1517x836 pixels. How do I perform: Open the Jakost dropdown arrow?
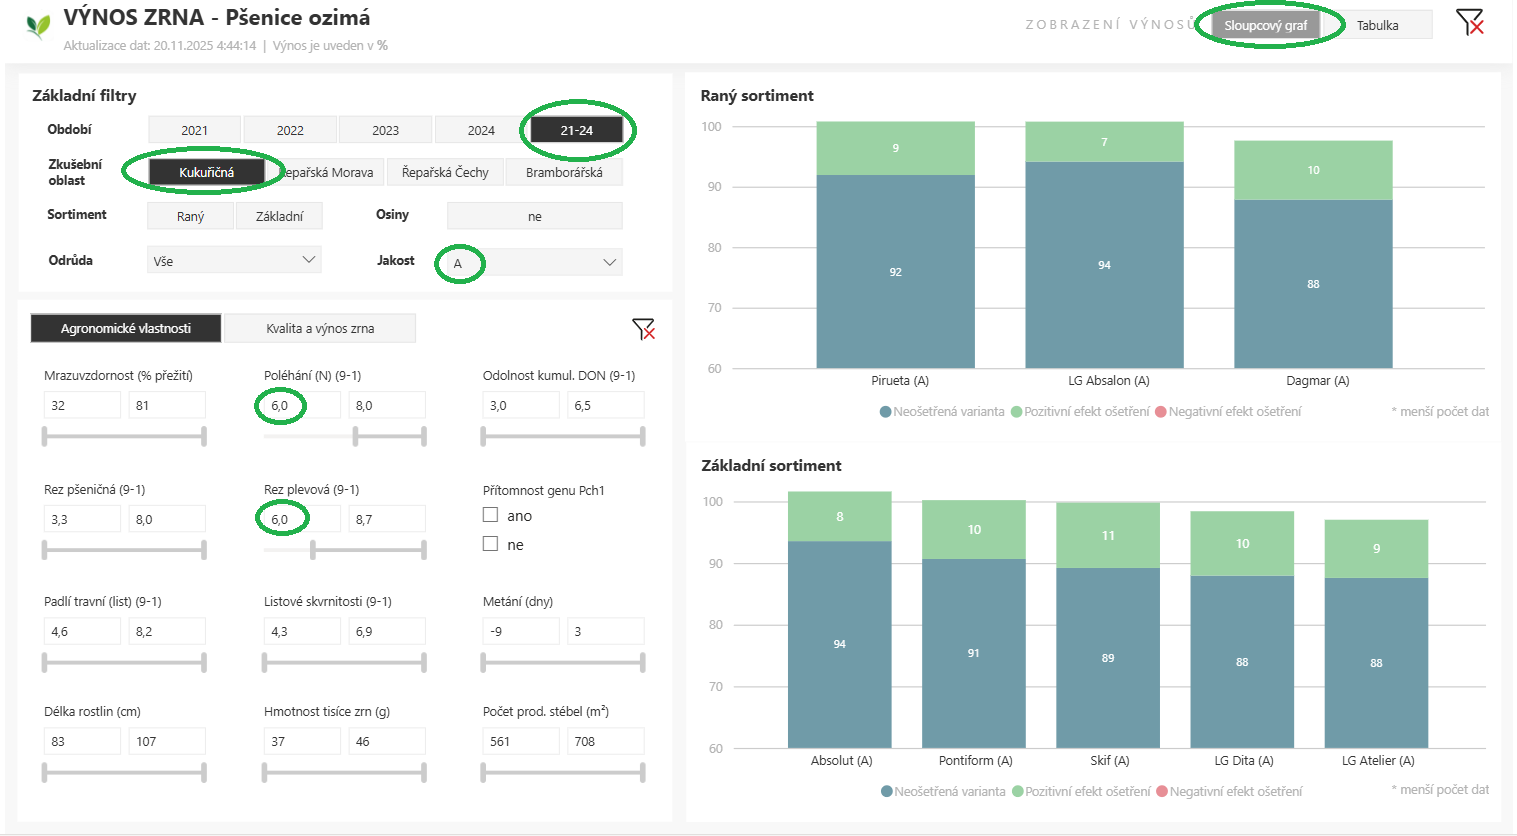(609, 262)
